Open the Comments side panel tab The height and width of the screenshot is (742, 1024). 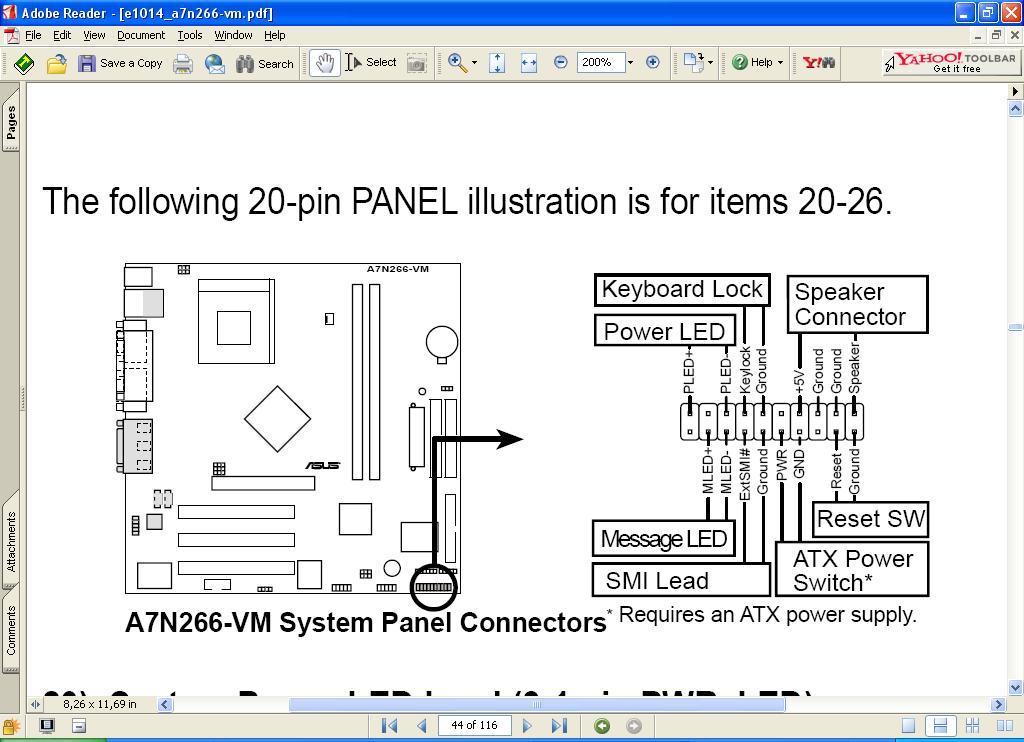tap(11, 630)
